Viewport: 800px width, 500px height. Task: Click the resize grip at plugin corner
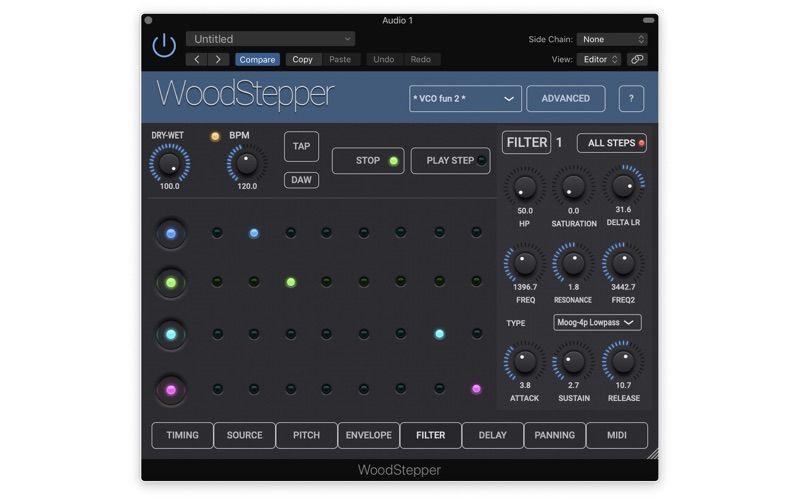[653, 454]
